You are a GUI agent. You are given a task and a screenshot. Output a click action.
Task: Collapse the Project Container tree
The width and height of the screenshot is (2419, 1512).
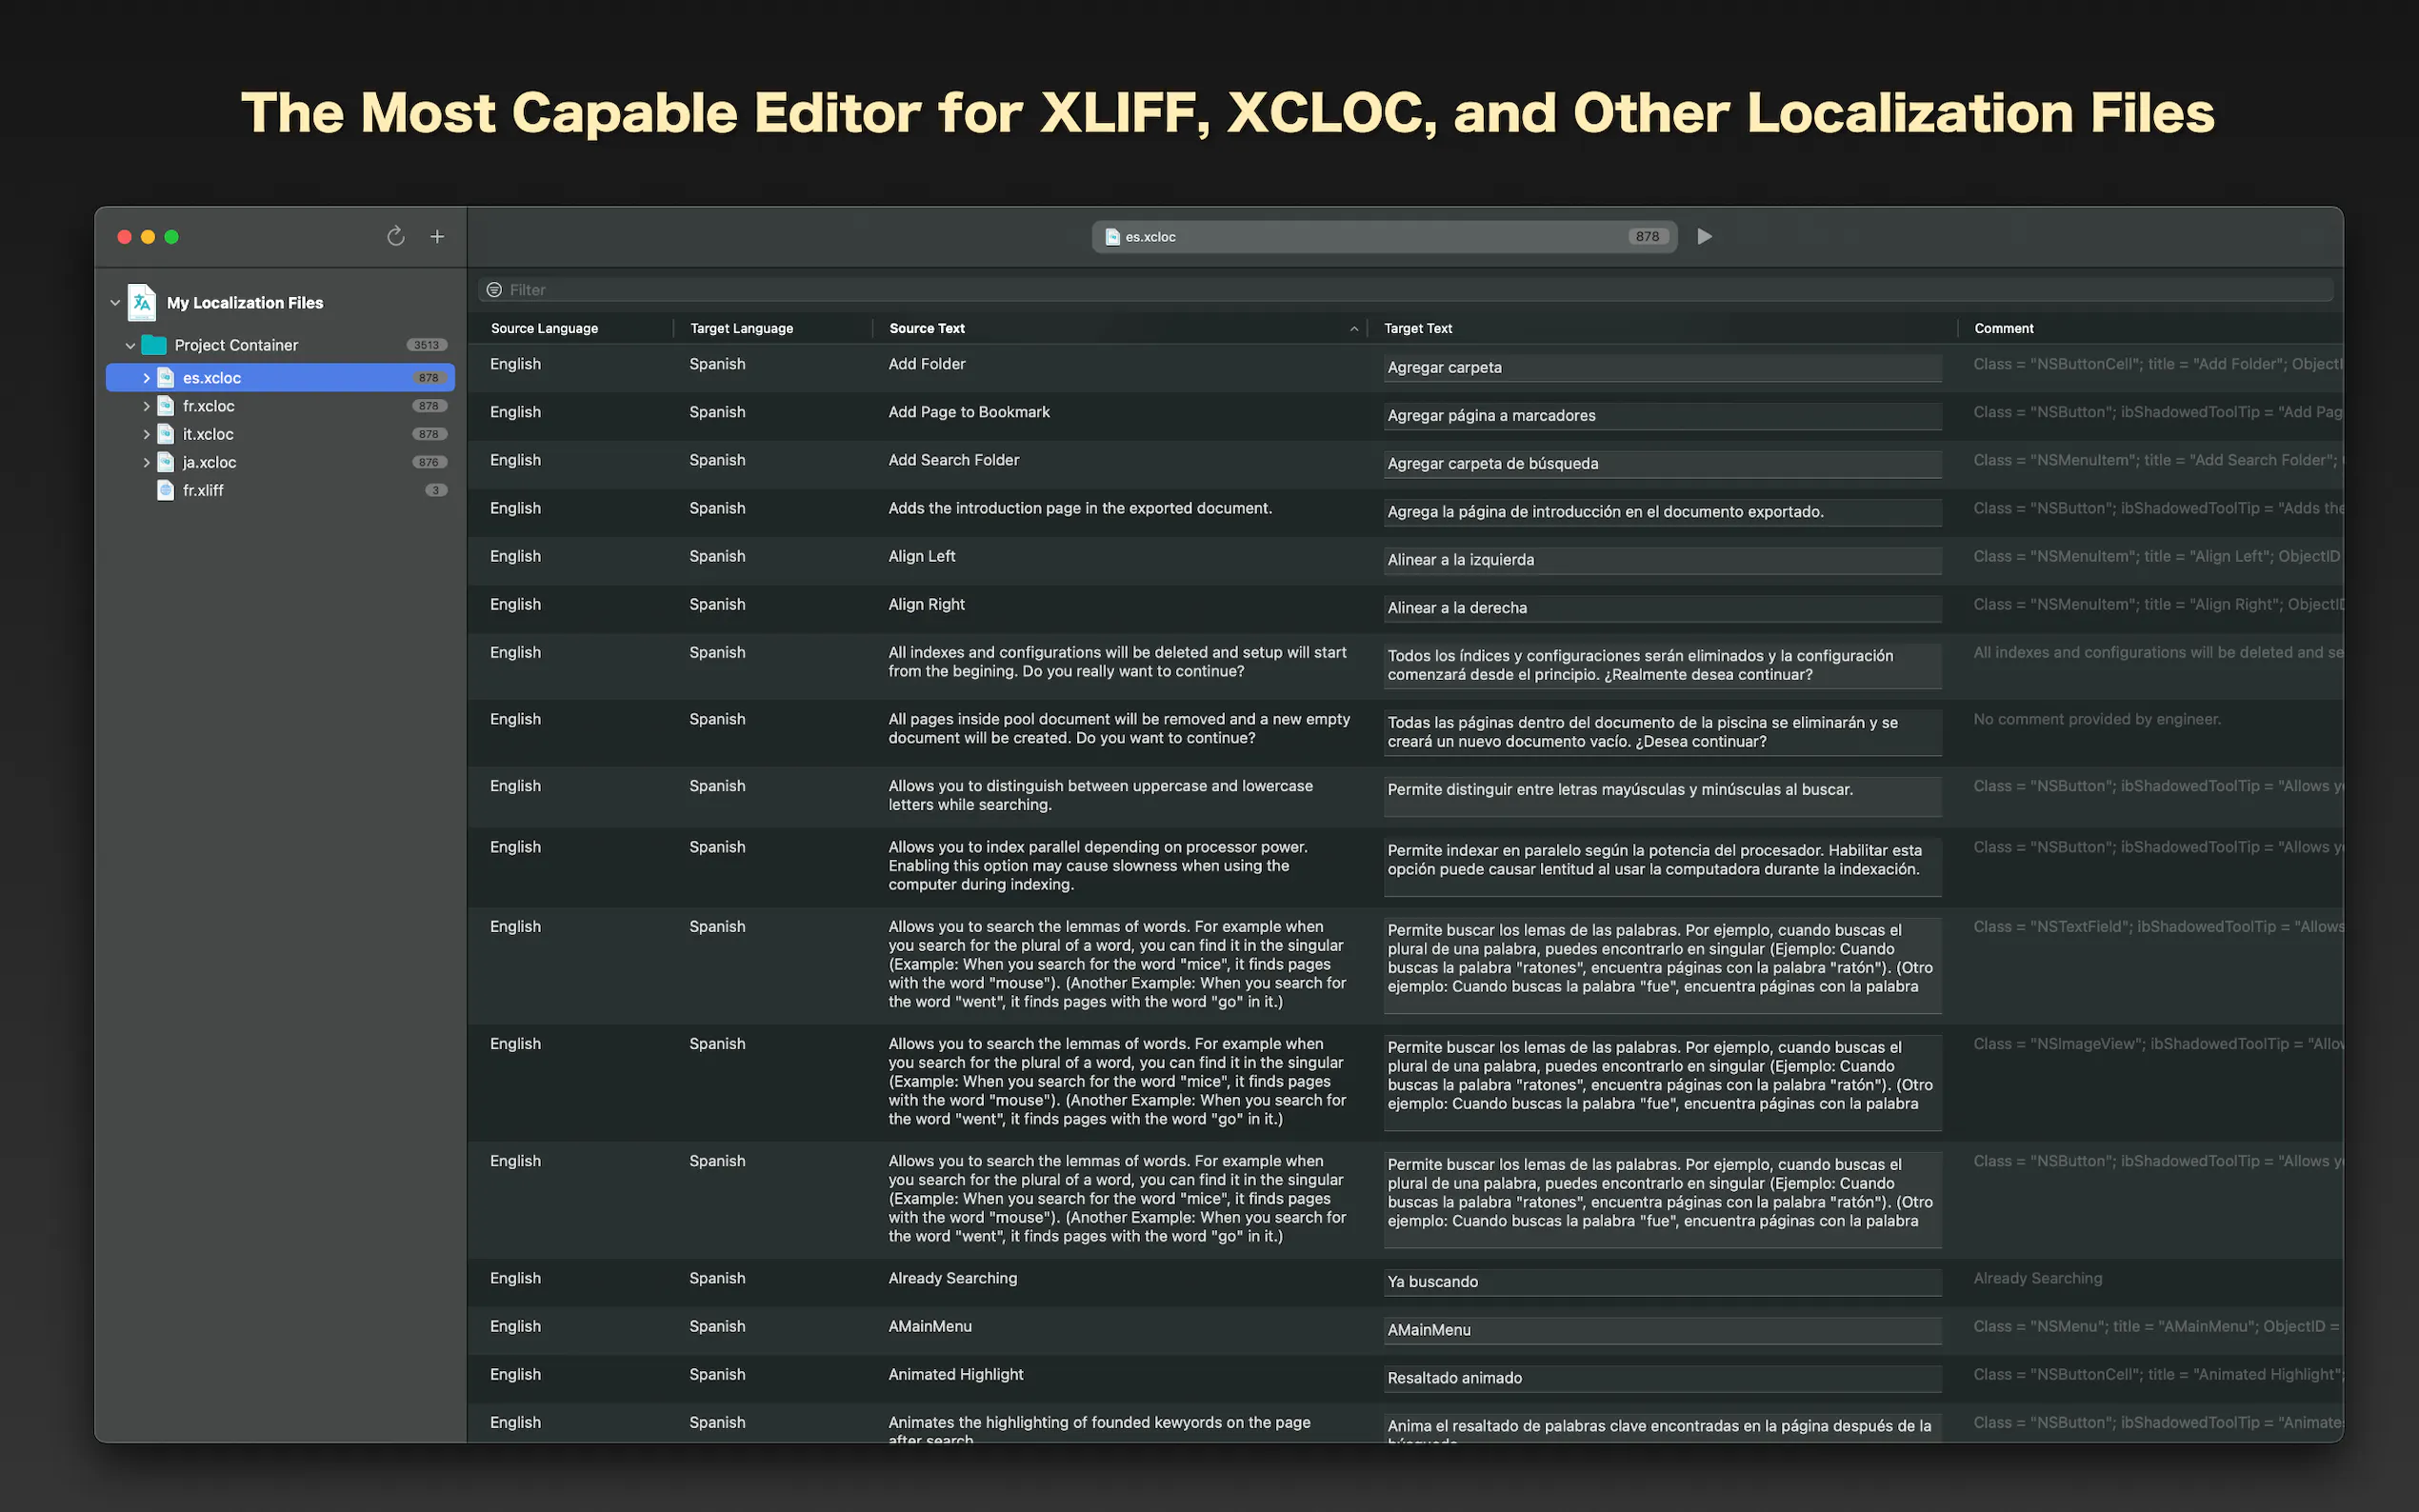coord(130,344)
